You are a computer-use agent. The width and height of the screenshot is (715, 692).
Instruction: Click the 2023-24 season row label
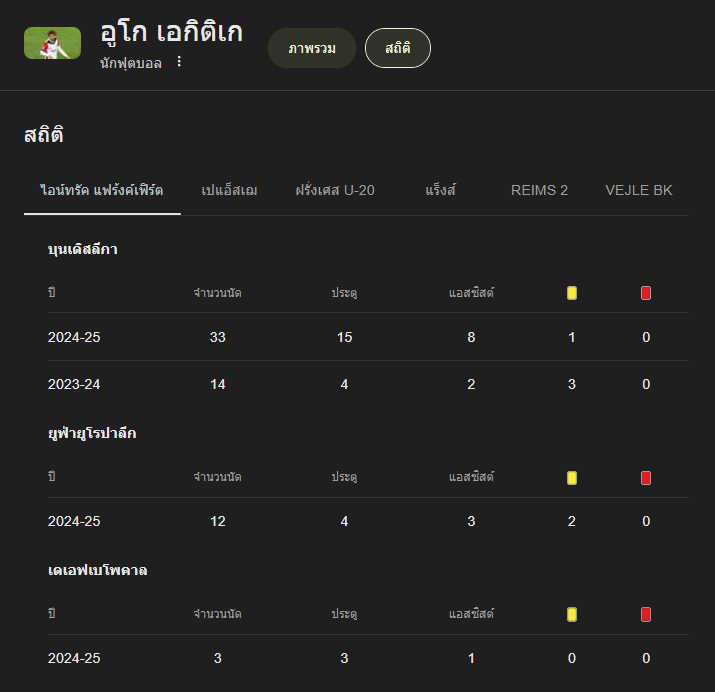(74, 384)
